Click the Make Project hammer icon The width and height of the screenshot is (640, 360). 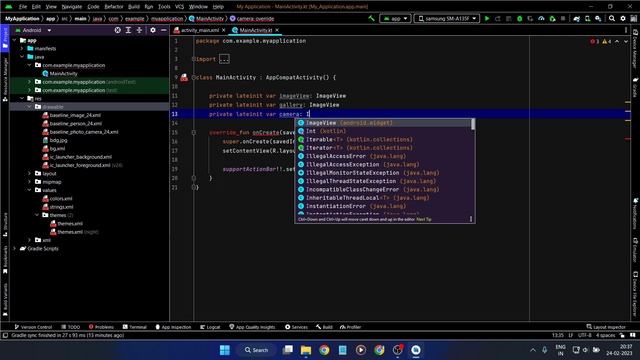tap(371, 18)
